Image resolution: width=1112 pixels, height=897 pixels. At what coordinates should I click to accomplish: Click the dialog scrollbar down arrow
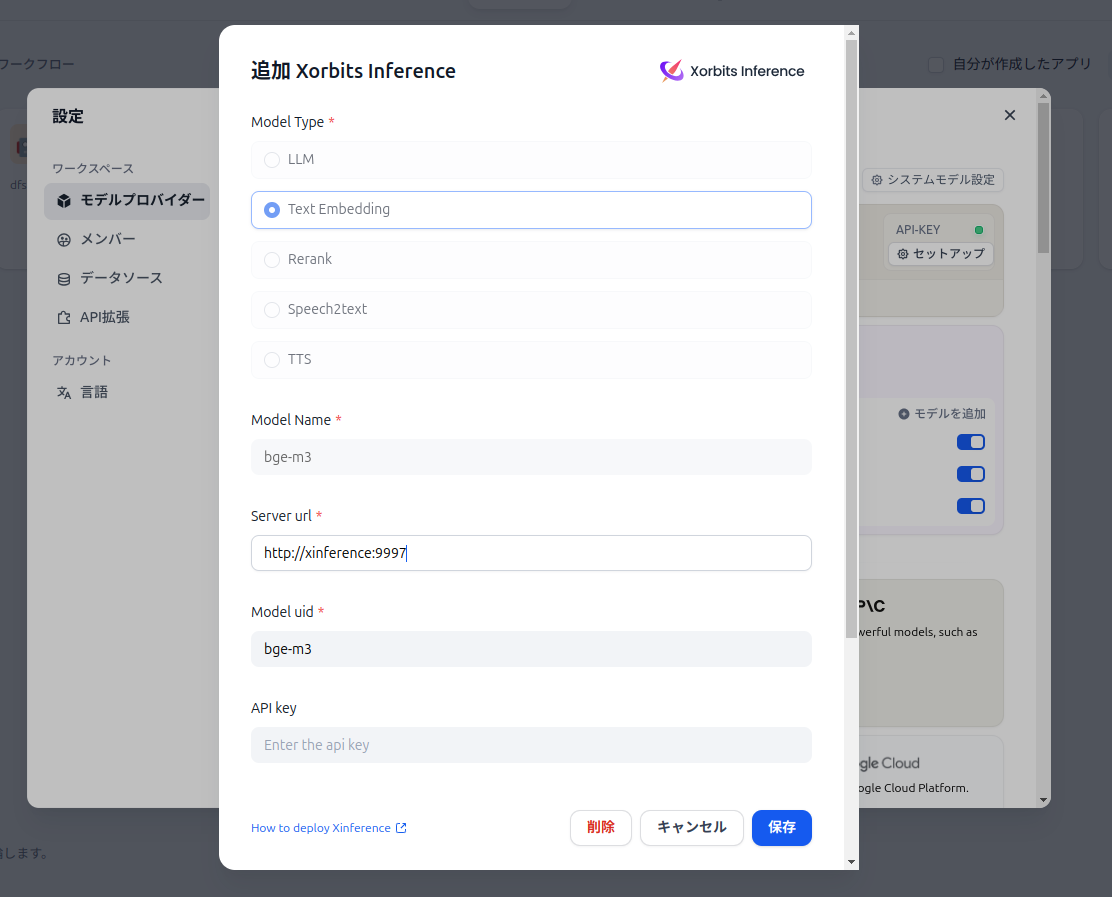pos(851,862)
